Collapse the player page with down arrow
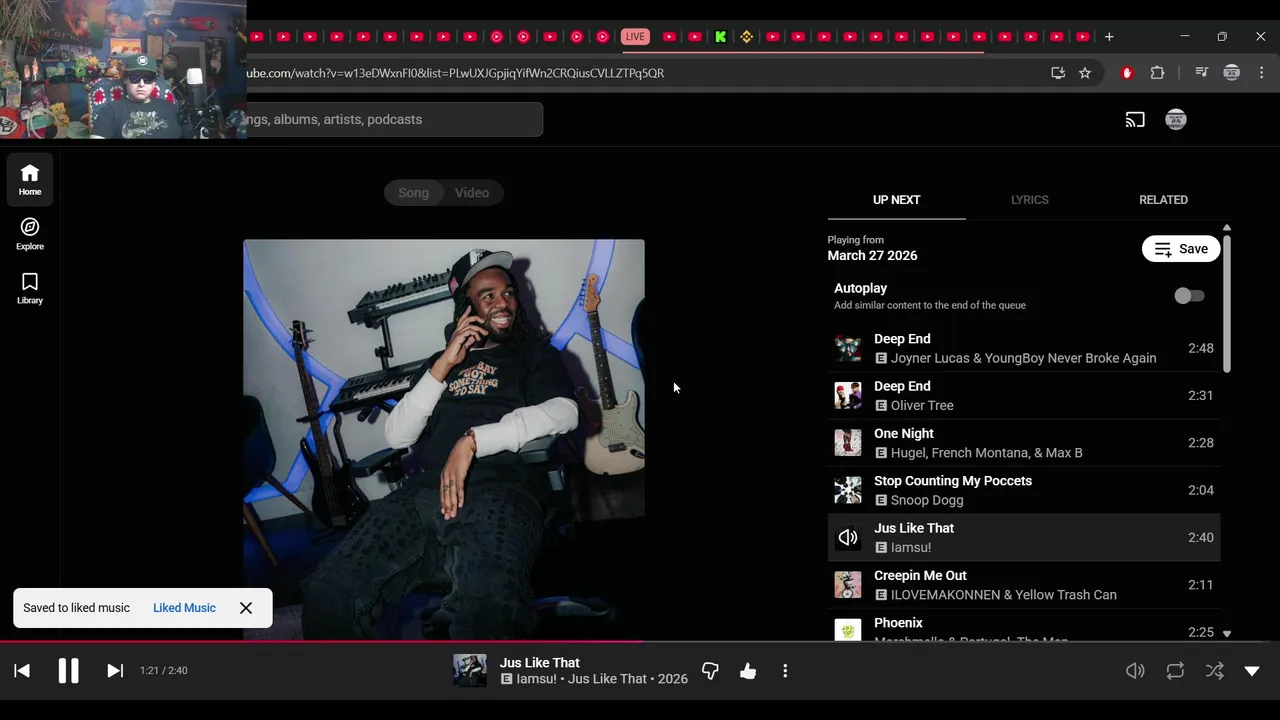The height and width of the screenshot is (720, 1280). pos(1252,671)
